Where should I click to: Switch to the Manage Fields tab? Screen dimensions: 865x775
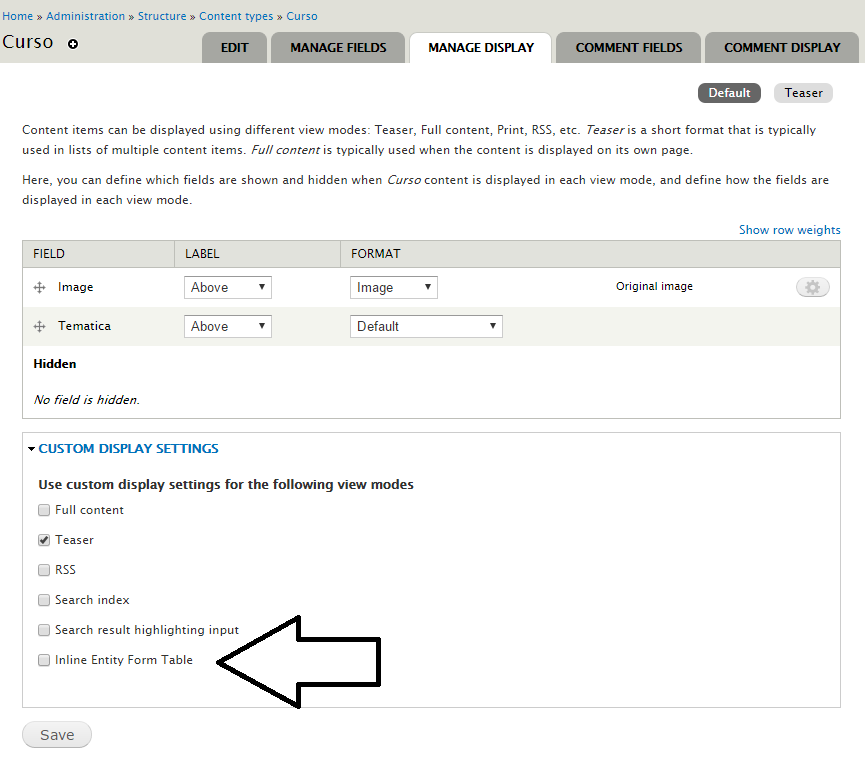click(x=338, y=47)
